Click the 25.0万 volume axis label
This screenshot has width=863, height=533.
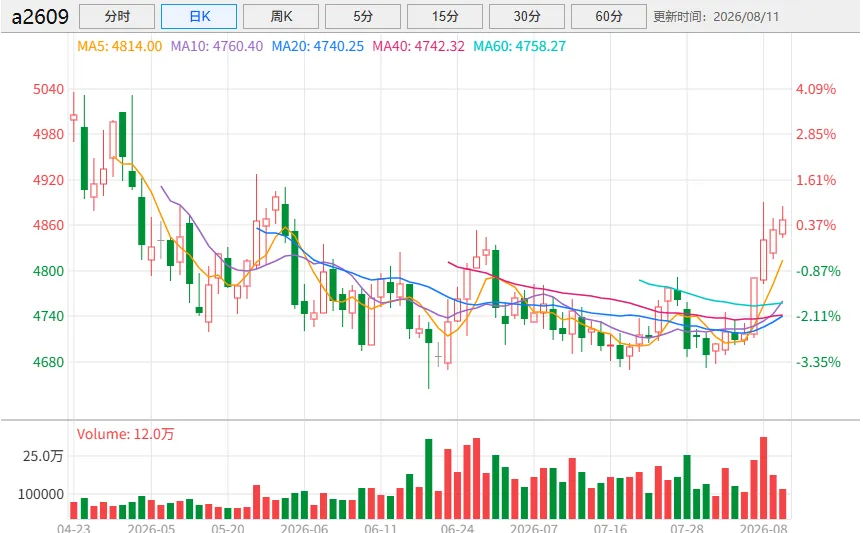pos(43,456)
